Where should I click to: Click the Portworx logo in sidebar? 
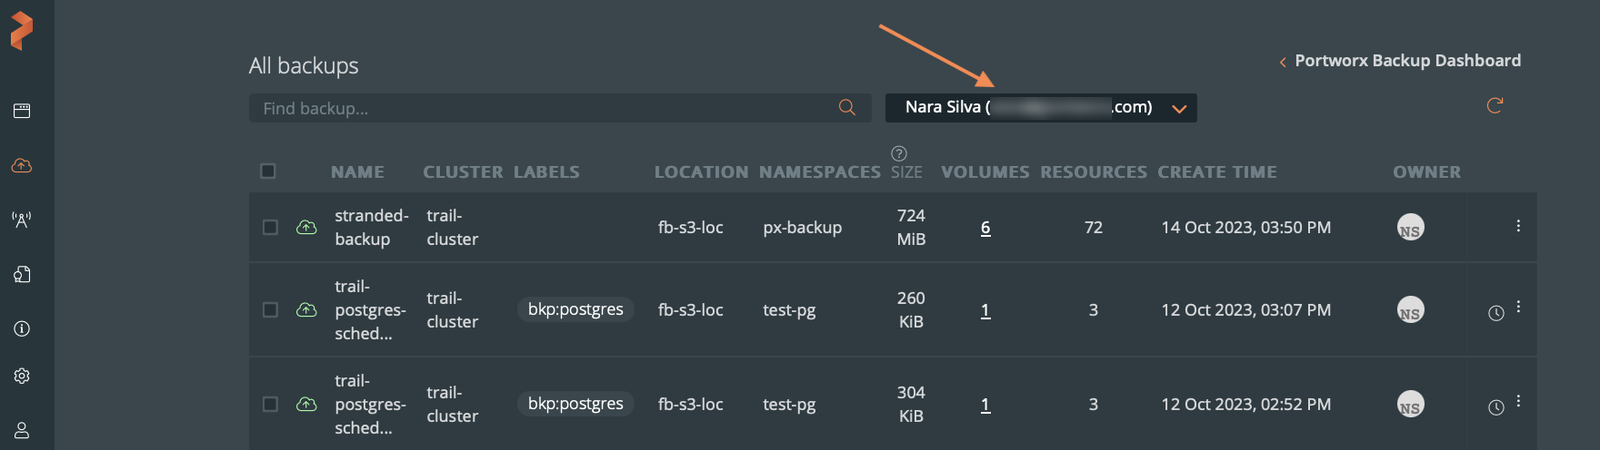tap(22, 30)
